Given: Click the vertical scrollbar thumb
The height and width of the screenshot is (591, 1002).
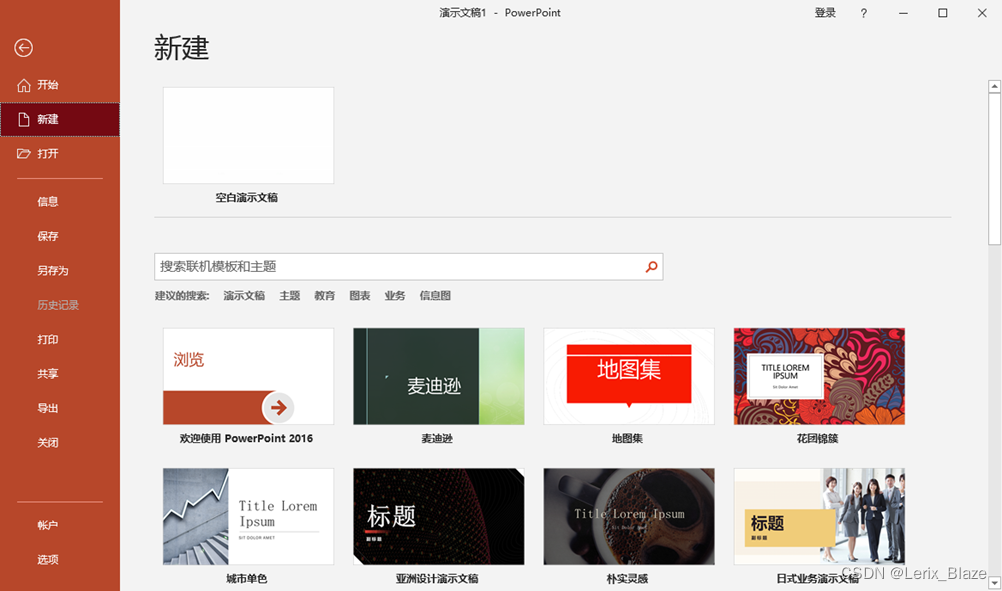Looking at the screenshot, I should [994, 169].
